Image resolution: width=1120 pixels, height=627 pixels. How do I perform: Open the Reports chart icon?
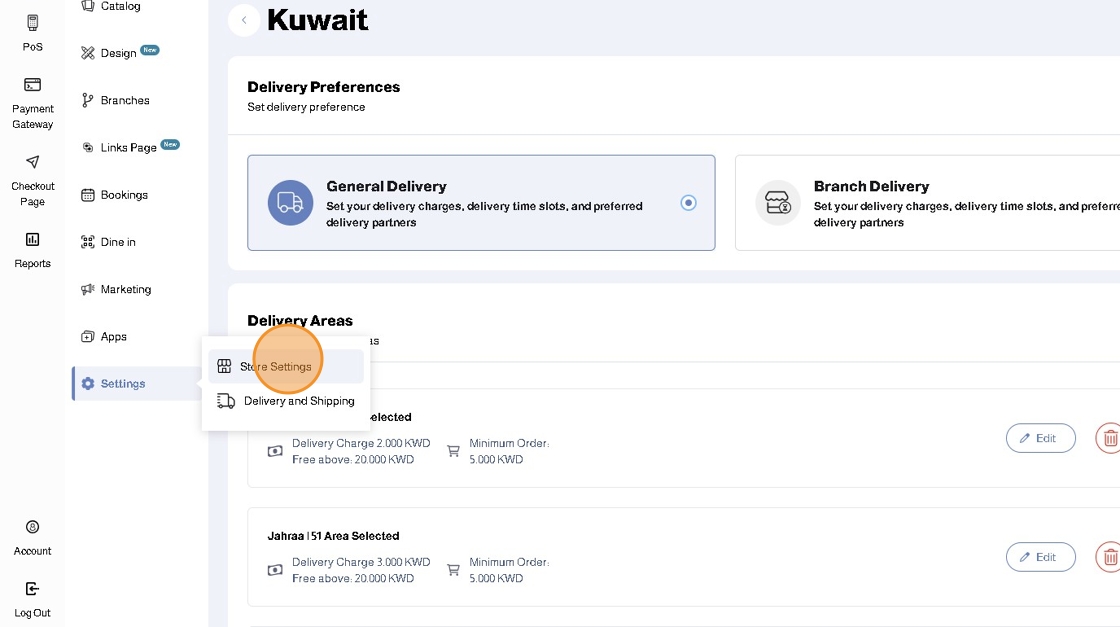click(33, 239)
